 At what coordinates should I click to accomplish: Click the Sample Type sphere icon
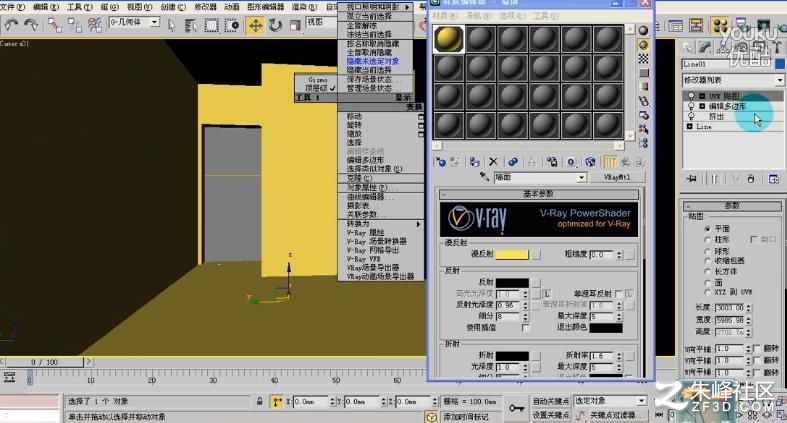pos(643,31)
